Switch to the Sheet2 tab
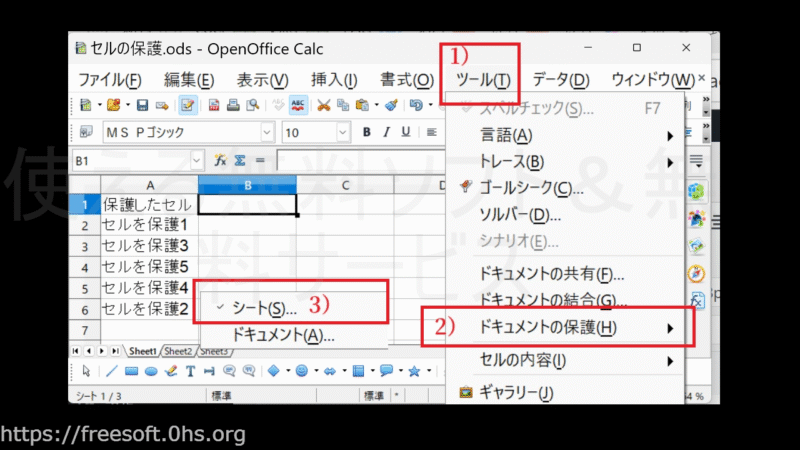The width and height of the screenshot is (800, 450). (178, 351)
